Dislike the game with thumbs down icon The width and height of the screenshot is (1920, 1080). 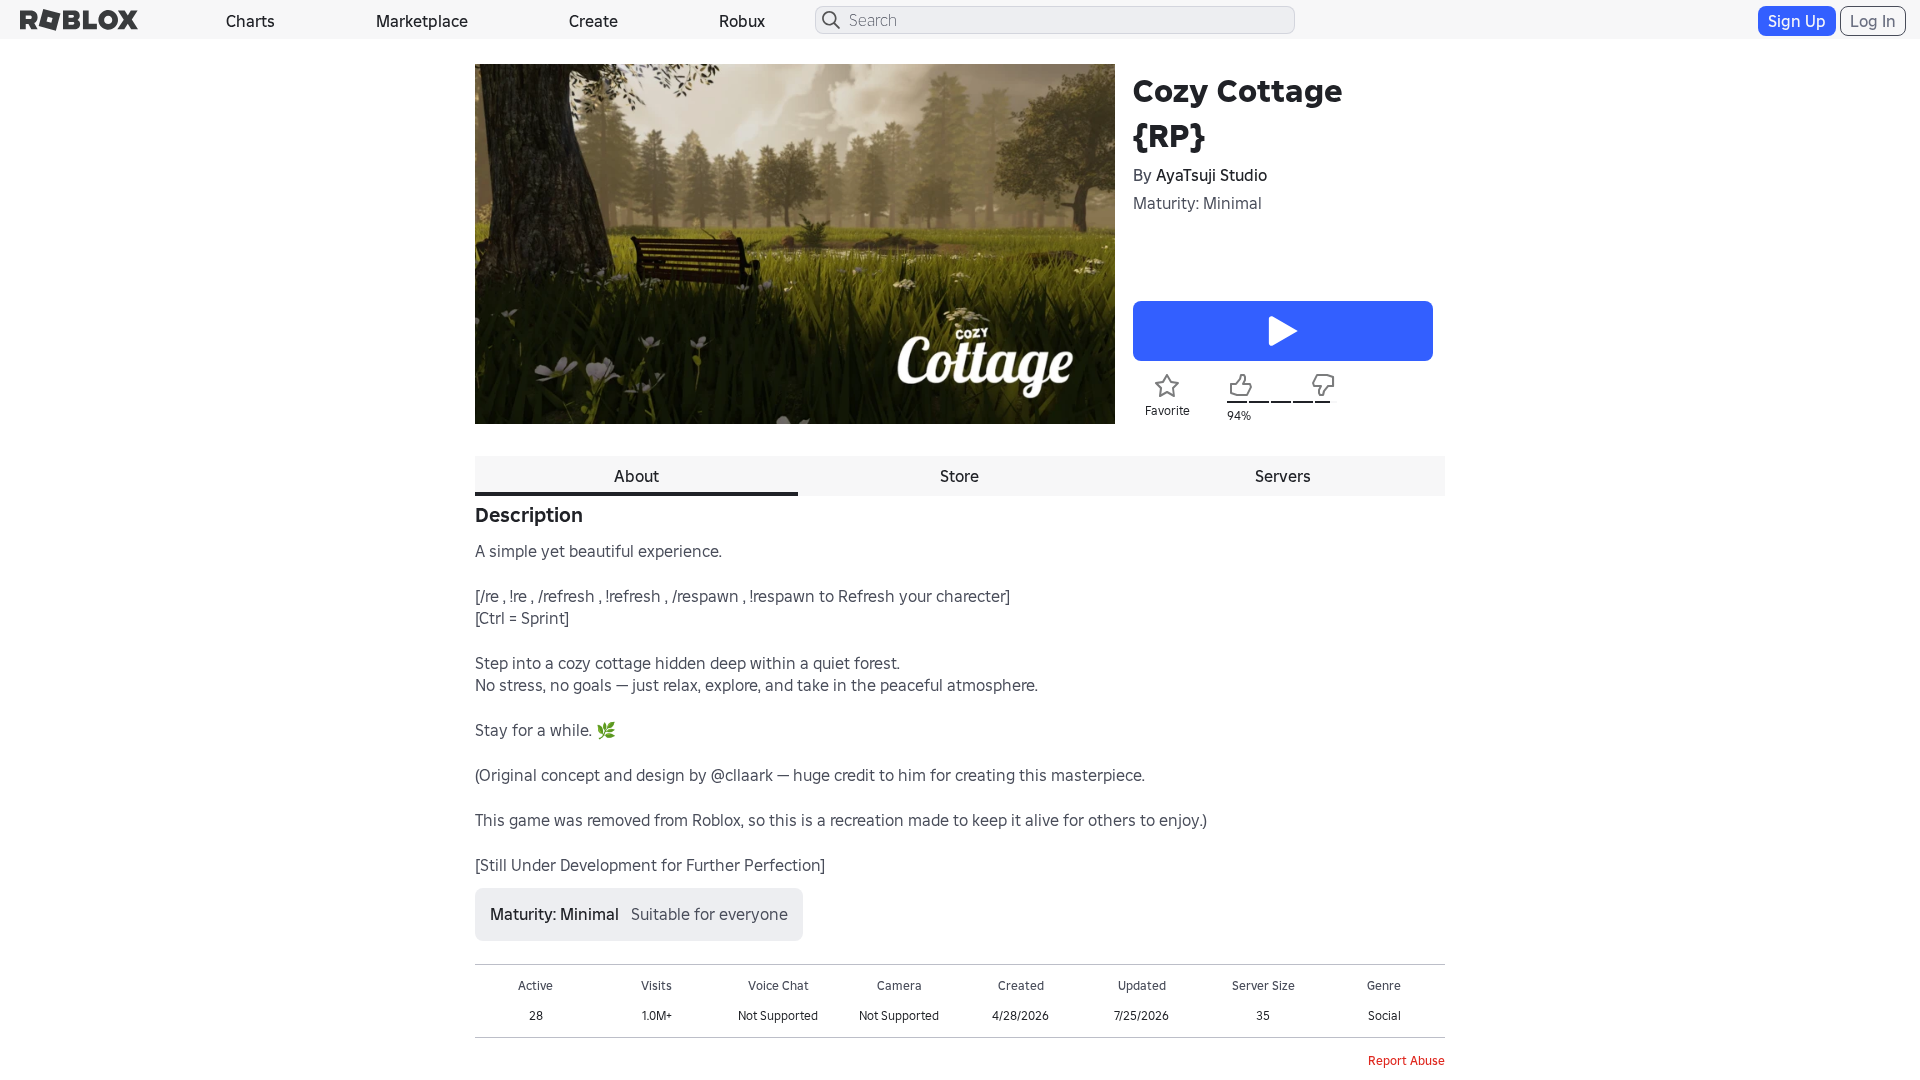click(x=1323, y=385)
